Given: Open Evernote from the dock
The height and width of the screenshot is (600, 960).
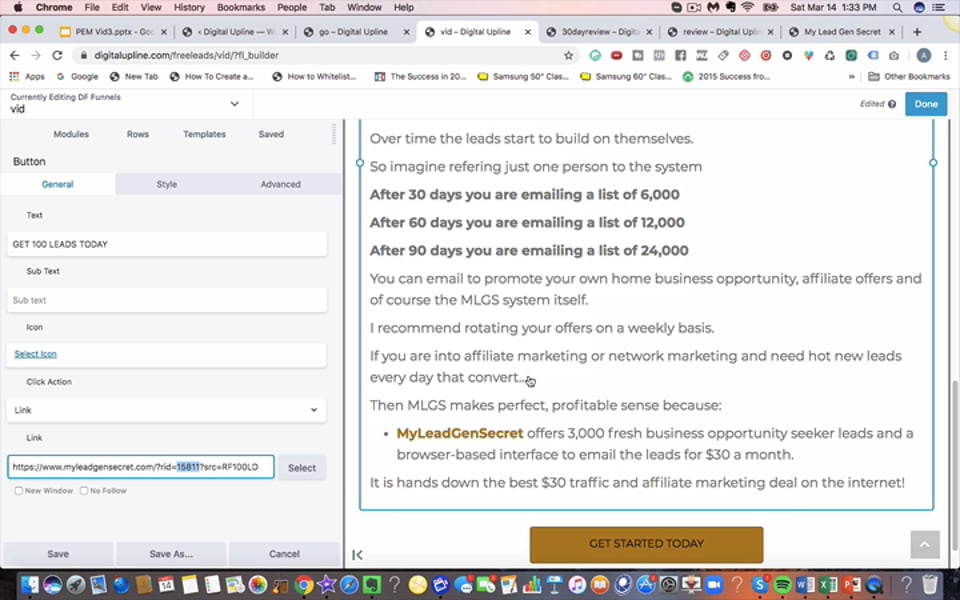Looking at the screenshot, I should click(372, 585).
